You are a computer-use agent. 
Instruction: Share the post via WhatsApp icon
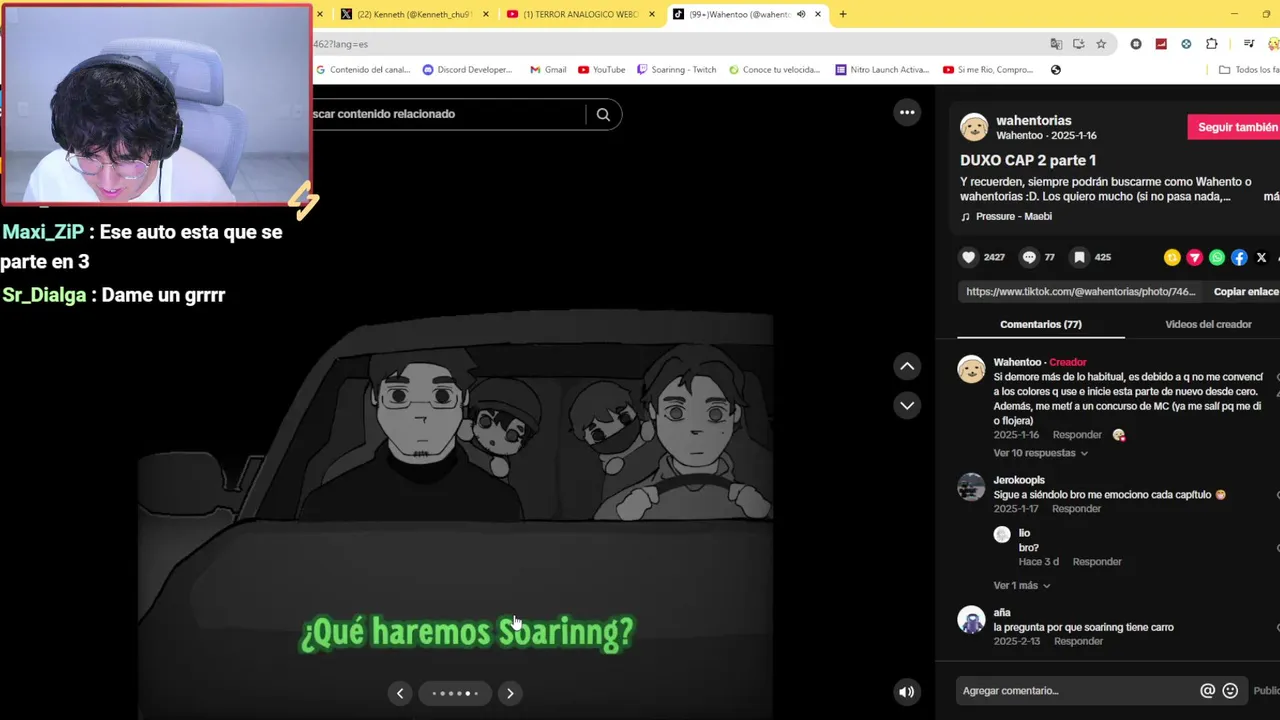(x=1216, y=257)
